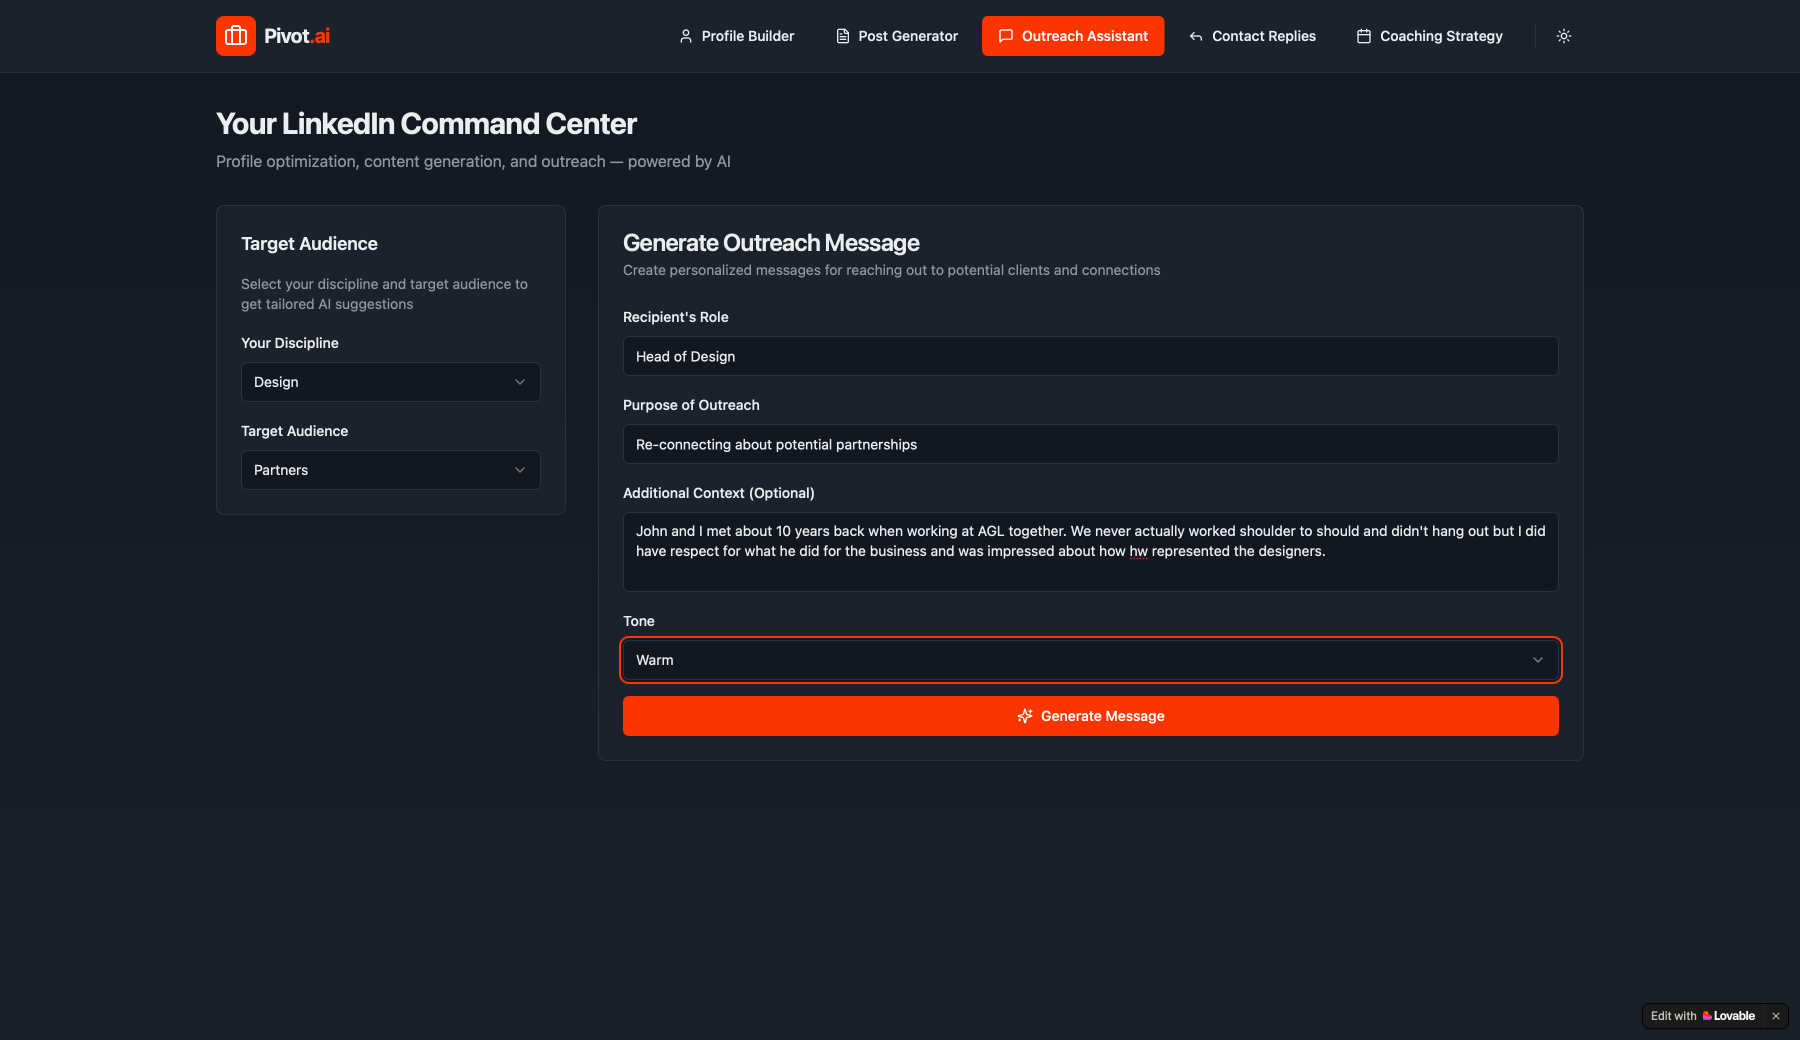Screen dimensions: 1800x1040
Task: Click the chat bubble icon in Outreach Assistant
Action: [x=1006, y=36]
